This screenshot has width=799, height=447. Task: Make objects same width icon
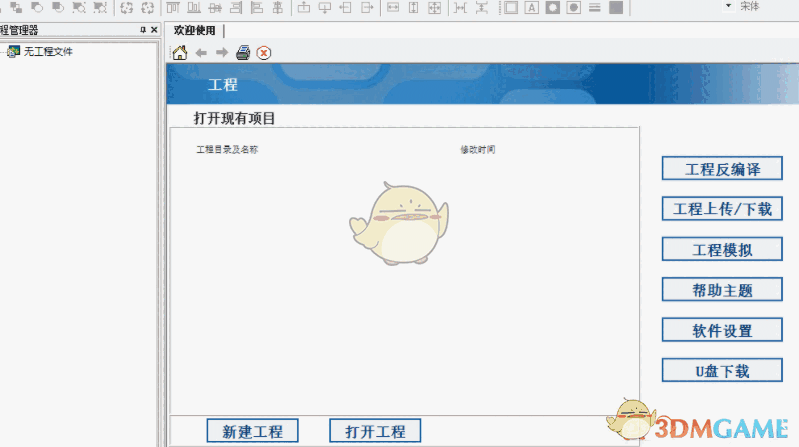393,8
